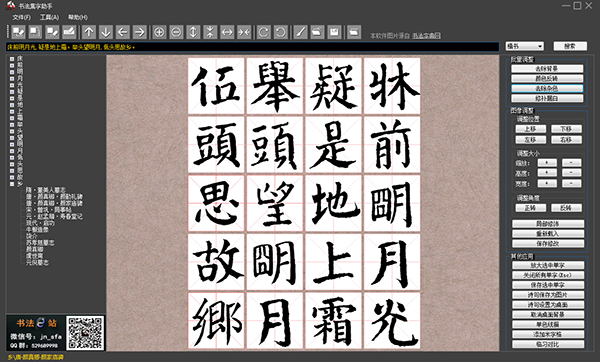Click the vertical stretch double-arrow icon

[x=193, y=32]
